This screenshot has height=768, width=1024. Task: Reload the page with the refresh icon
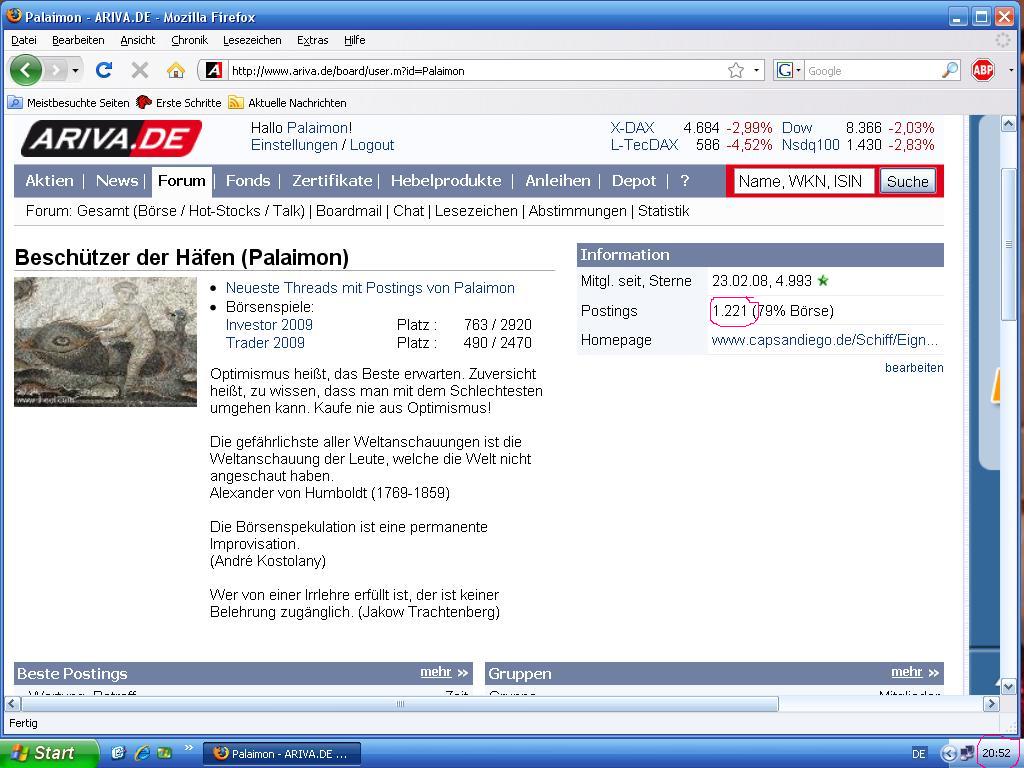point(103,70)
